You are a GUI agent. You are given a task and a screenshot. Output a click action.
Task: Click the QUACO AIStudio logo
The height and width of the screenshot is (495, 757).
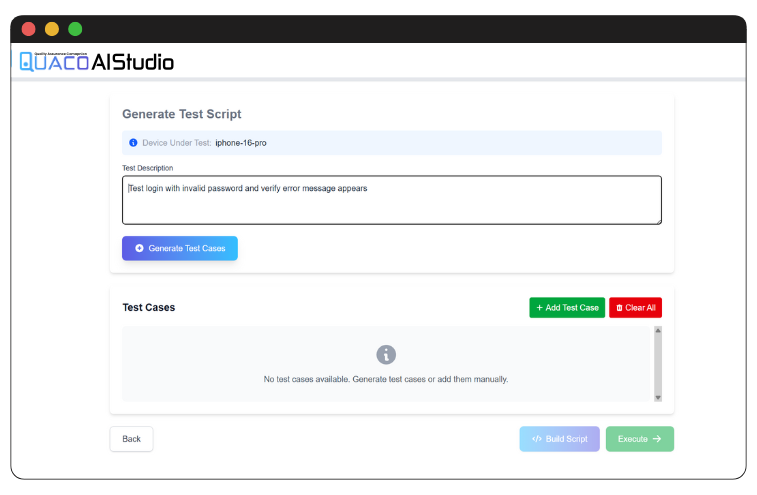(x=97, y=62)
